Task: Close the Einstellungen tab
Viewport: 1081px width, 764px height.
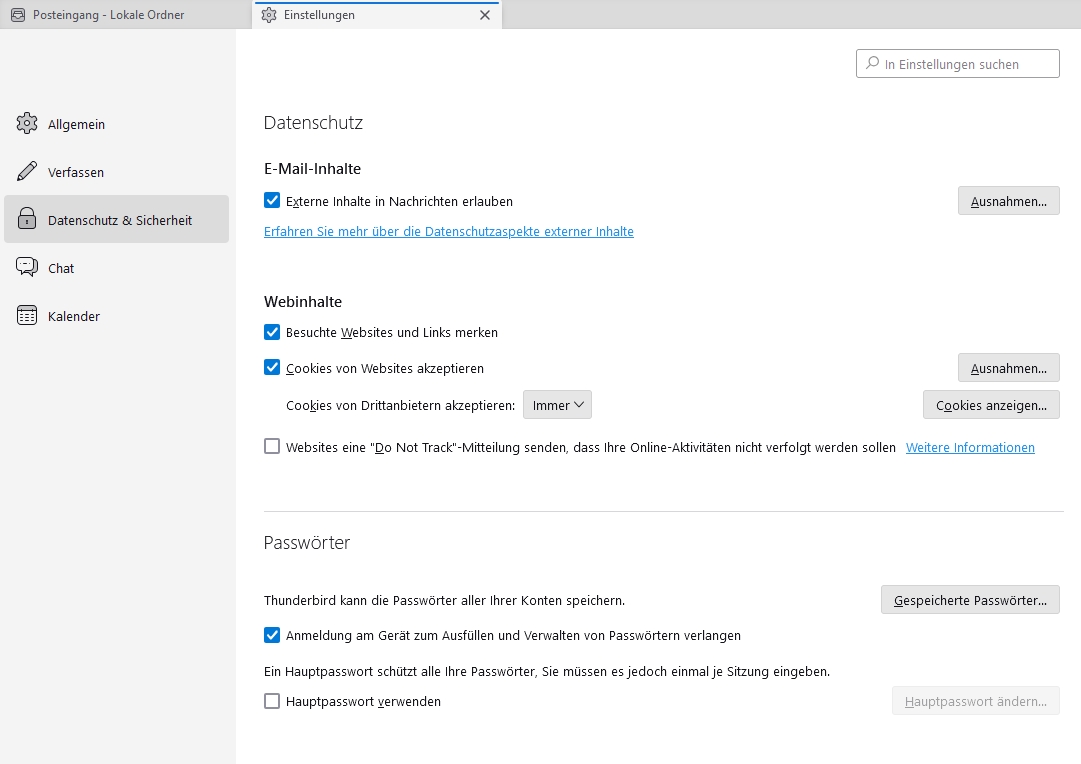Action: 485,15
